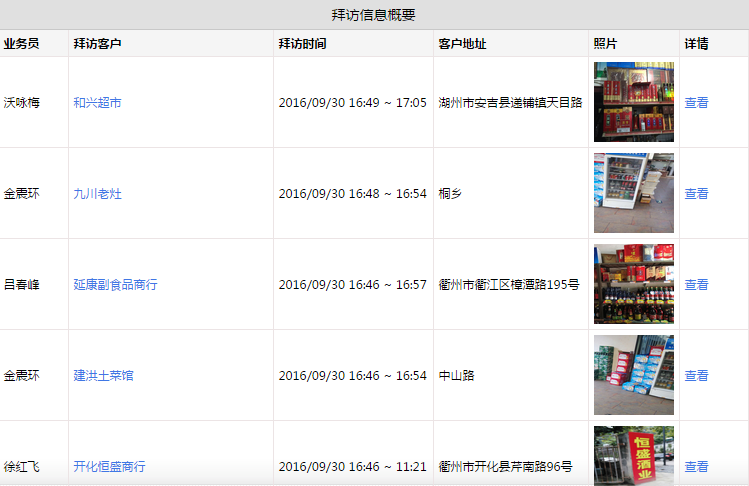The height and width of the screenshot is (486, 749).
Task: Select salesperson name 吕春峰
Action: (x=21, y=285)
